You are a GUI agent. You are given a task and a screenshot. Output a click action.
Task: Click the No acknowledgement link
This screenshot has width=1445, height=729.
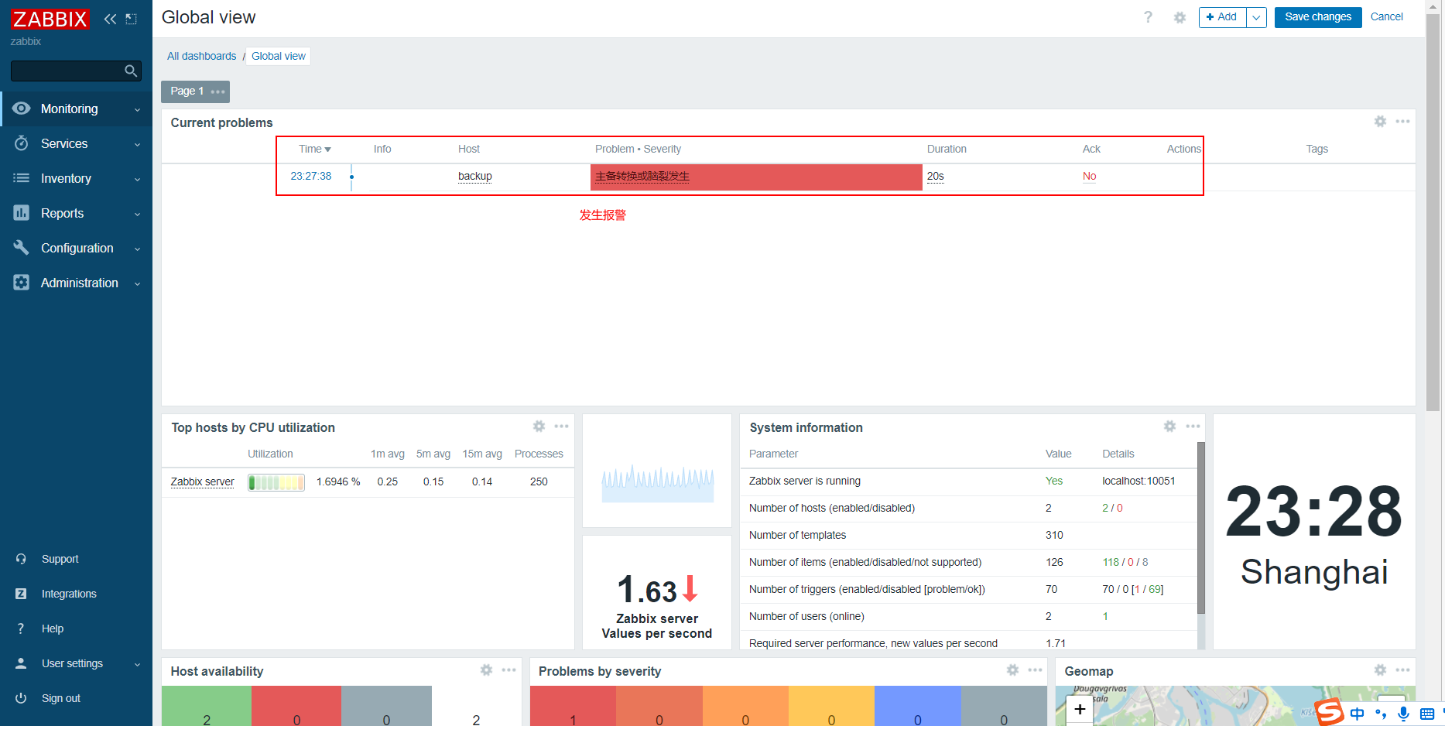(x=1089, y=176)
